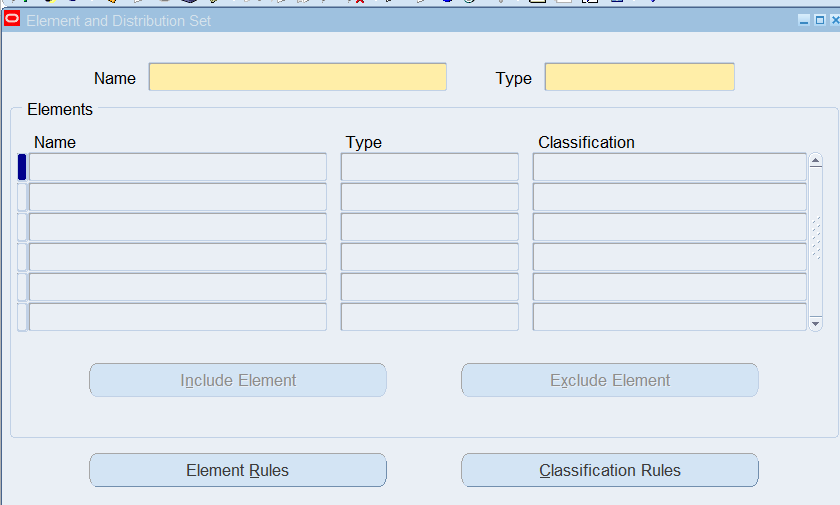Click the scroll down arrow of the Elements list
Viewport: 840px width, 505px height.
815,324
